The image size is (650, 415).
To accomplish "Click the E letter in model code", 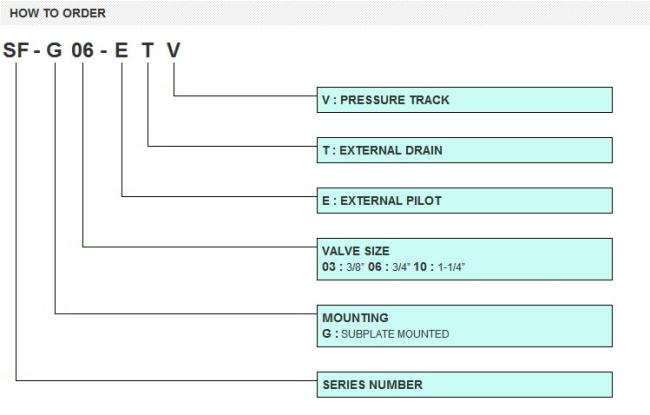I will 121,50.
